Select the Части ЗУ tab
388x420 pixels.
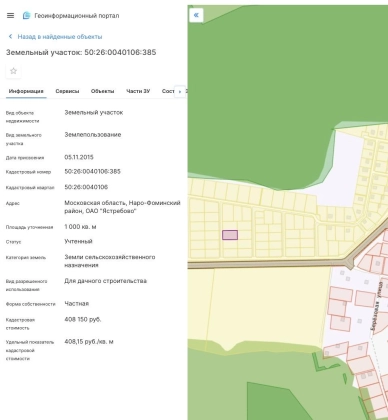click(x=138, y=91)
